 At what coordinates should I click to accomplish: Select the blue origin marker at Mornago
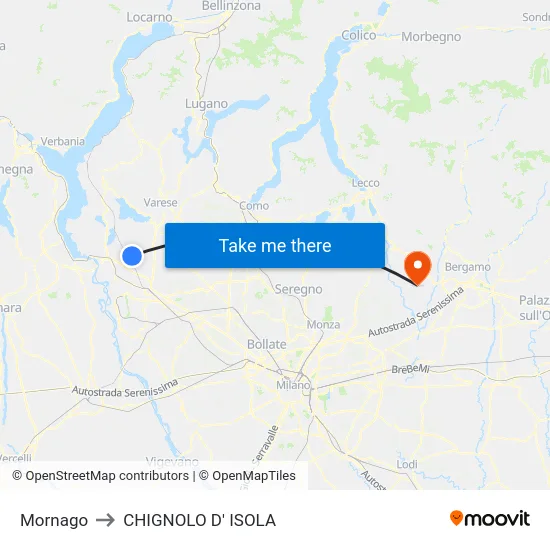[x=132, y=256]
